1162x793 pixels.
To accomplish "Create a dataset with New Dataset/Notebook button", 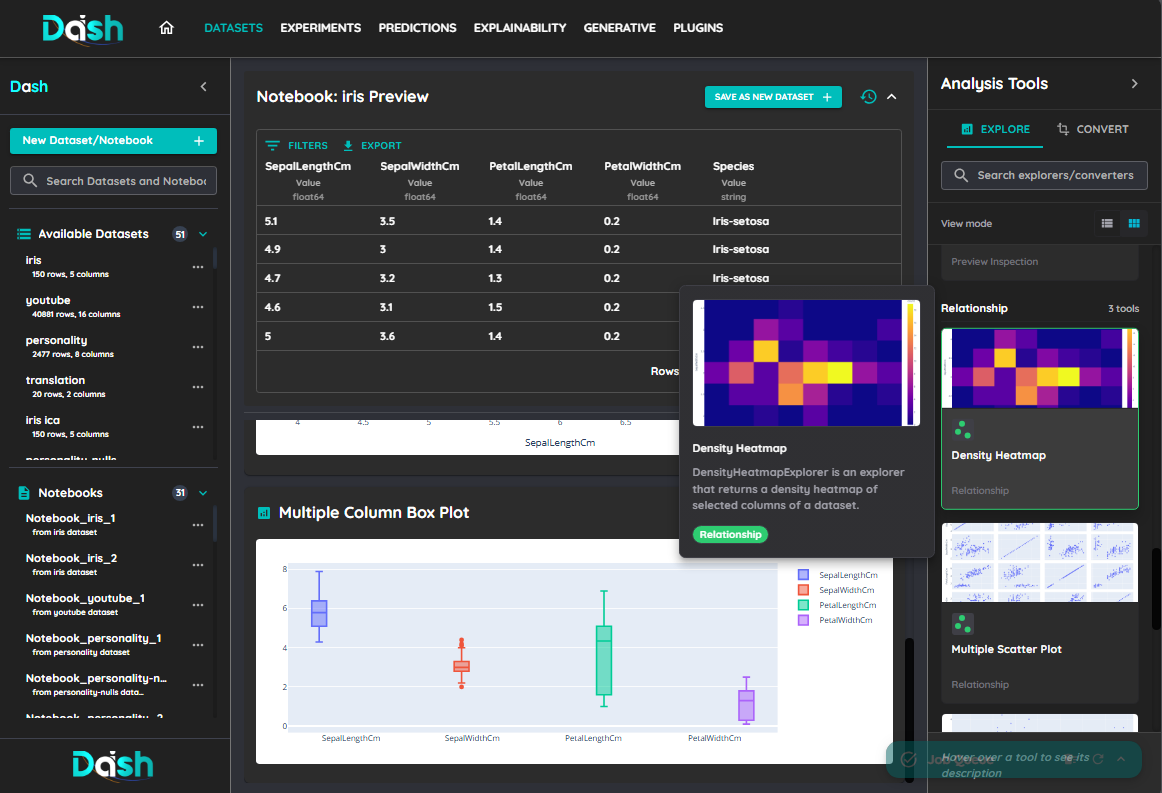I will [113, 142].
